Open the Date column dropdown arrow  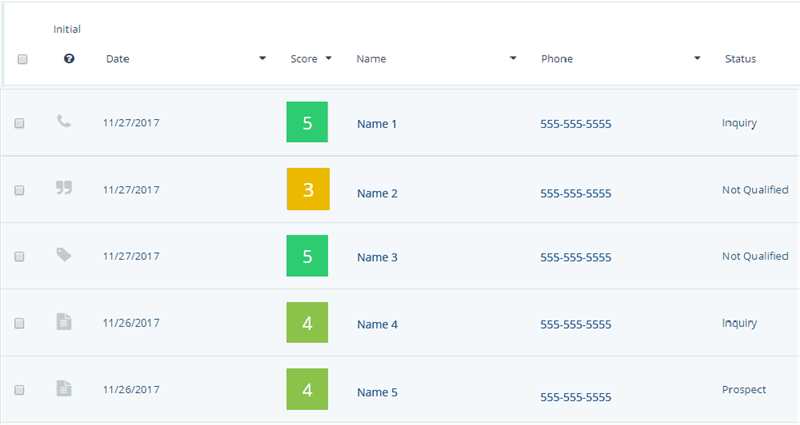[x=262, y=58]
